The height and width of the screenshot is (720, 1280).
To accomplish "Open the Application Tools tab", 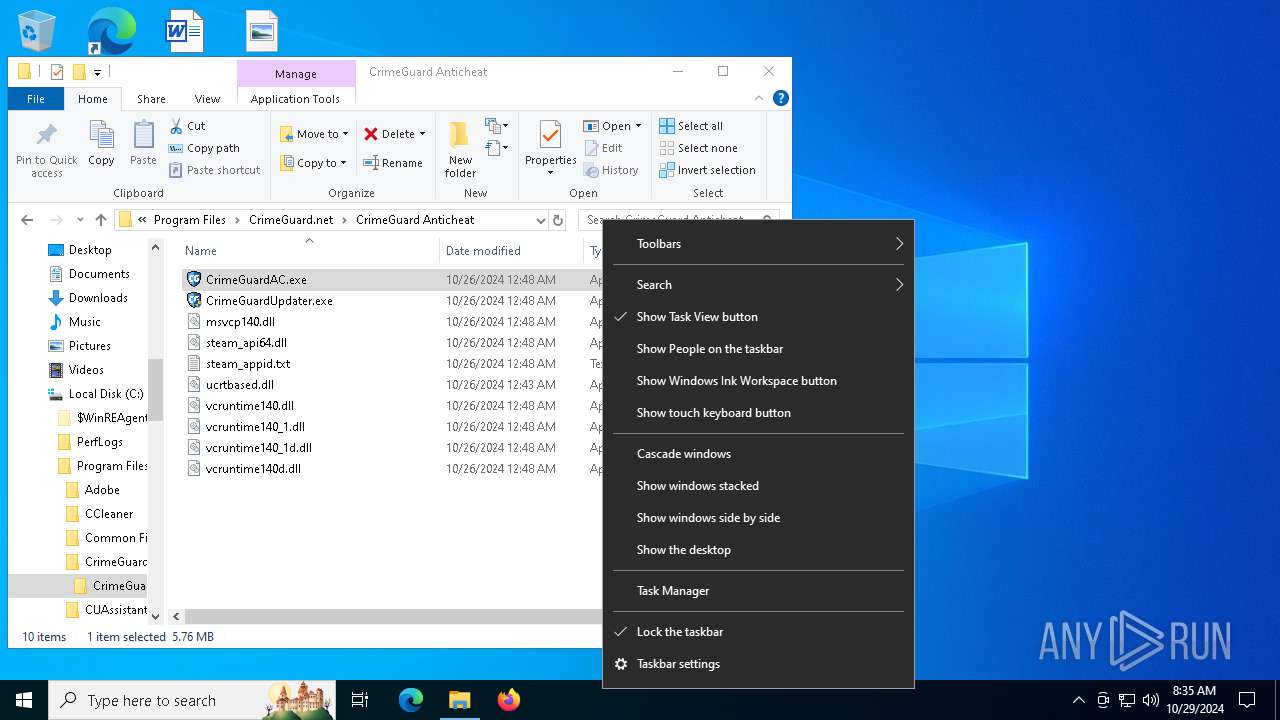I will pos(295,99).
